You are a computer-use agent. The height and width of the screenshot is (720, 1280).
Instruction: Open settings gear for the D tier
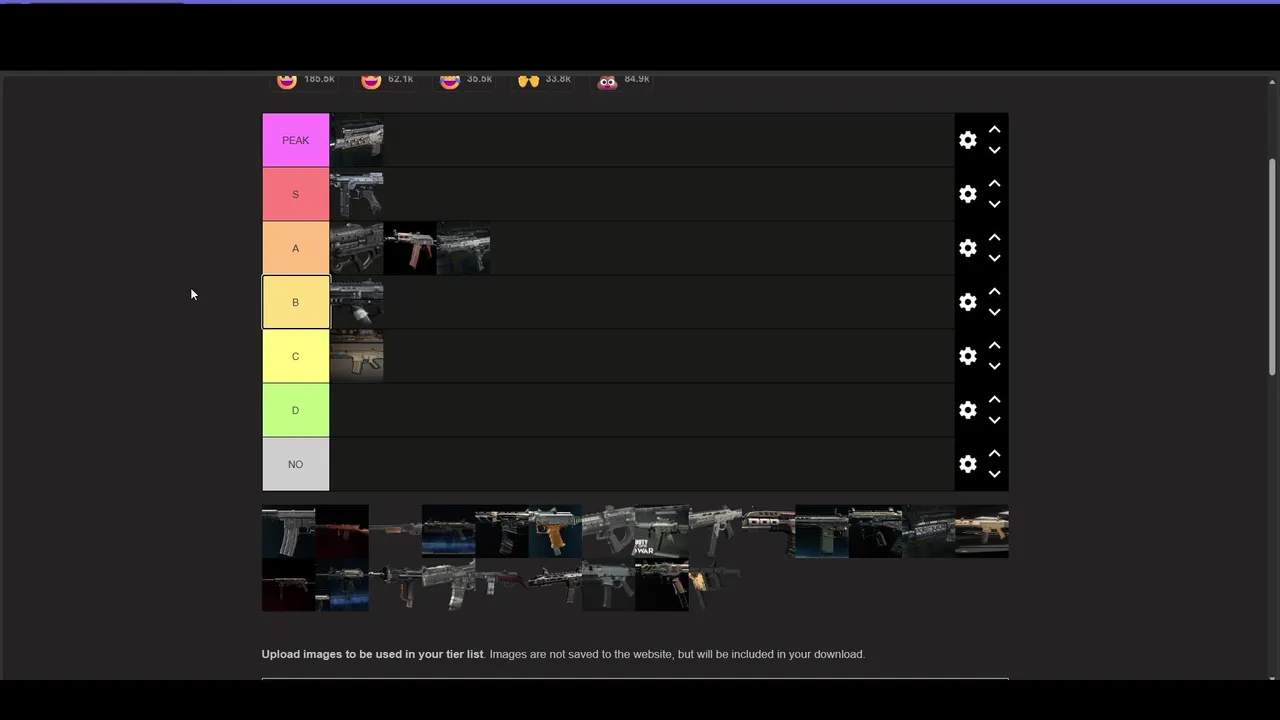click(967, 410)
